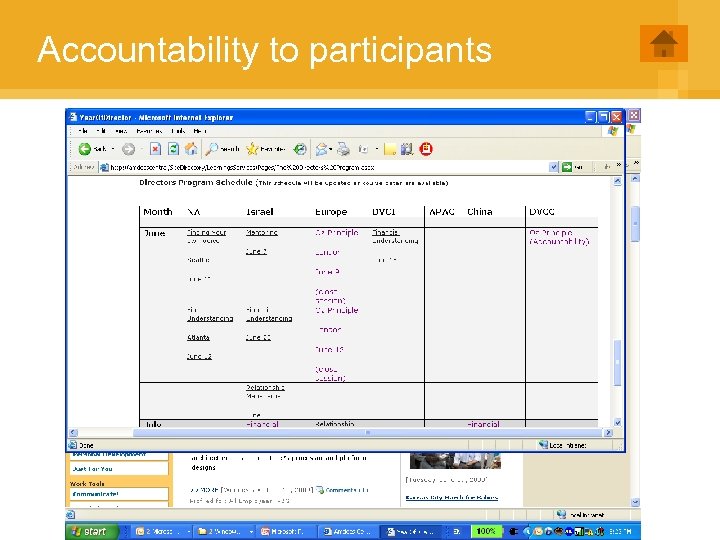Click the Local intranet zone icon
The width and height of the screenshot is (720, 540).
543,444
